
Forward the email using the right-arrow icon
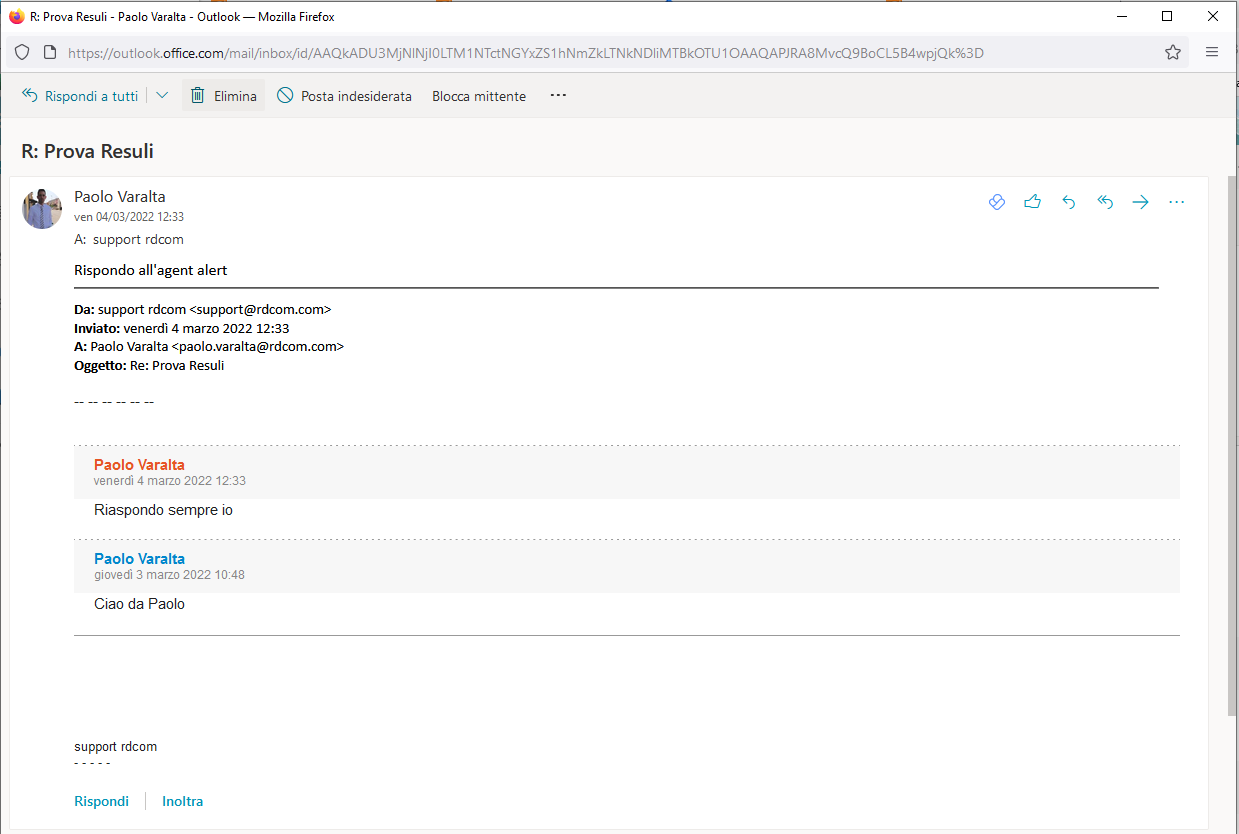tap(1141, 202)
